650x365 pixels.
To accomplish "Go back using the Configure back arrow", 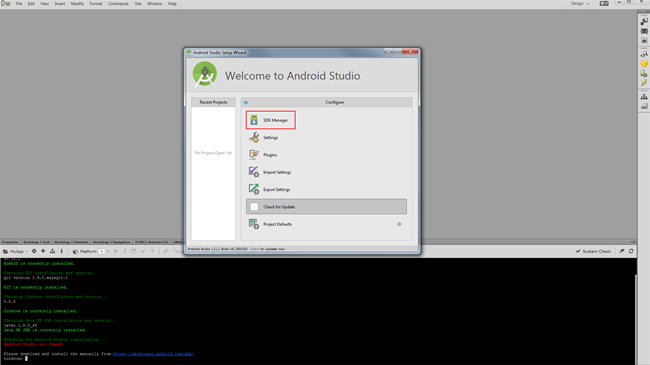I will click(246, 102).
